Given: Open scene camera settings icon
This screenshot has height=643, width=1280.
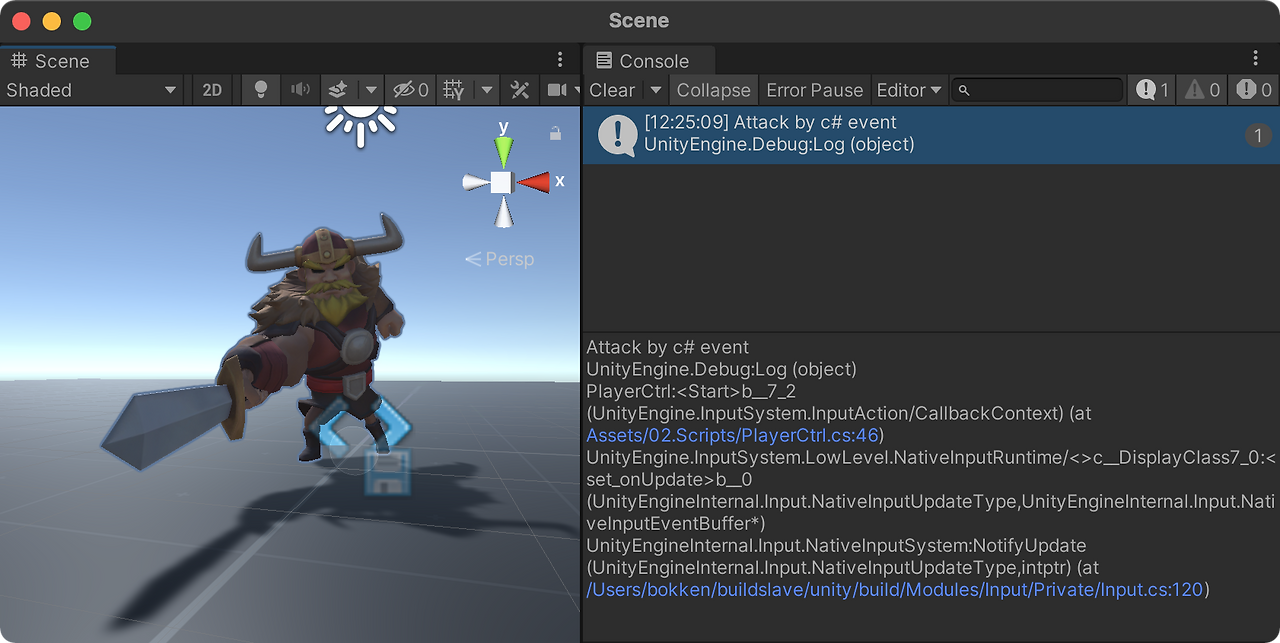Looking at the screenshot, I should click(558, 90).
